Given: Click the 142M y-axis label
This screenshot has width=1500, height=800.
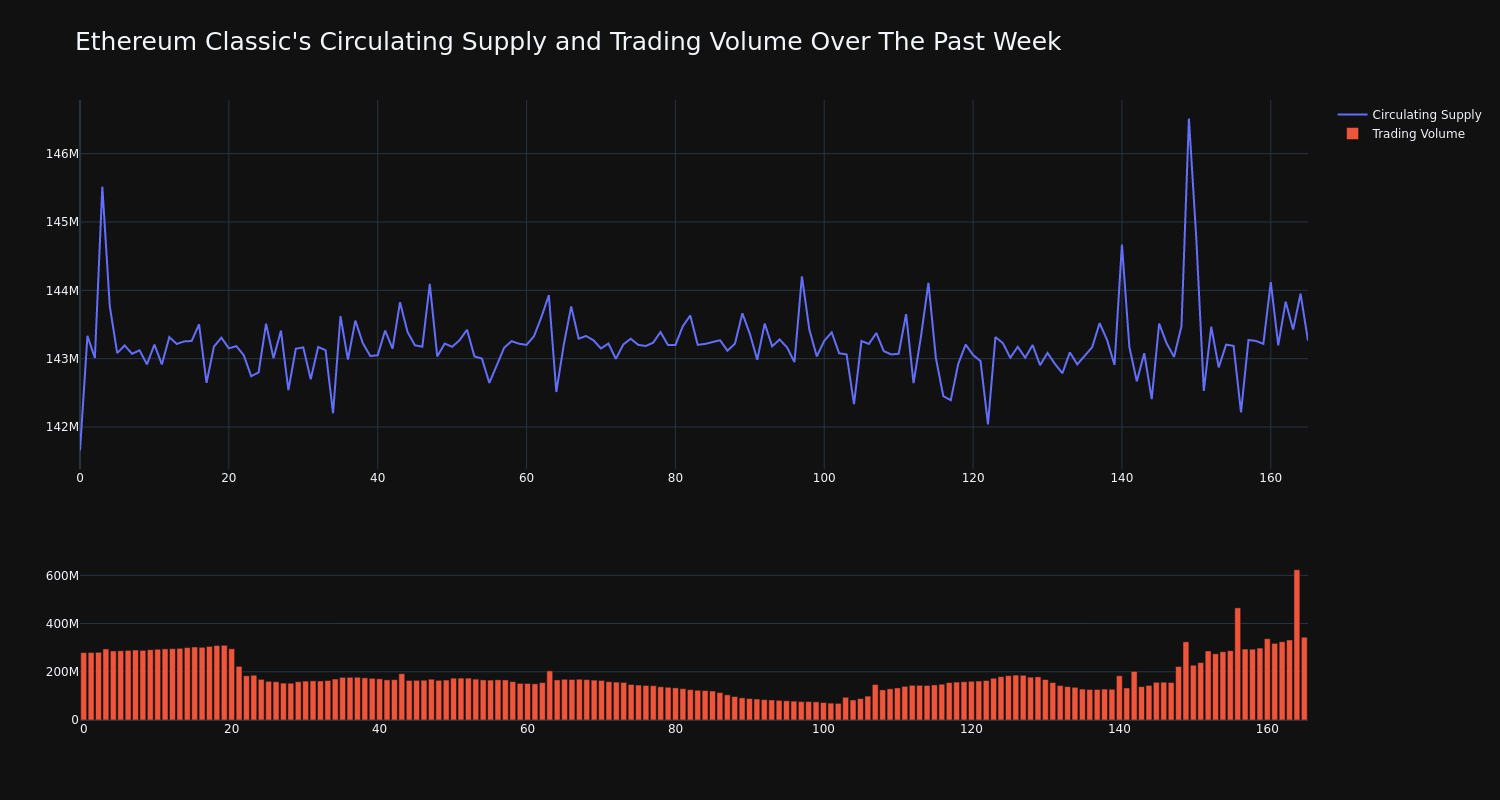Looking at the screenshot, I should tap(62, 427).
